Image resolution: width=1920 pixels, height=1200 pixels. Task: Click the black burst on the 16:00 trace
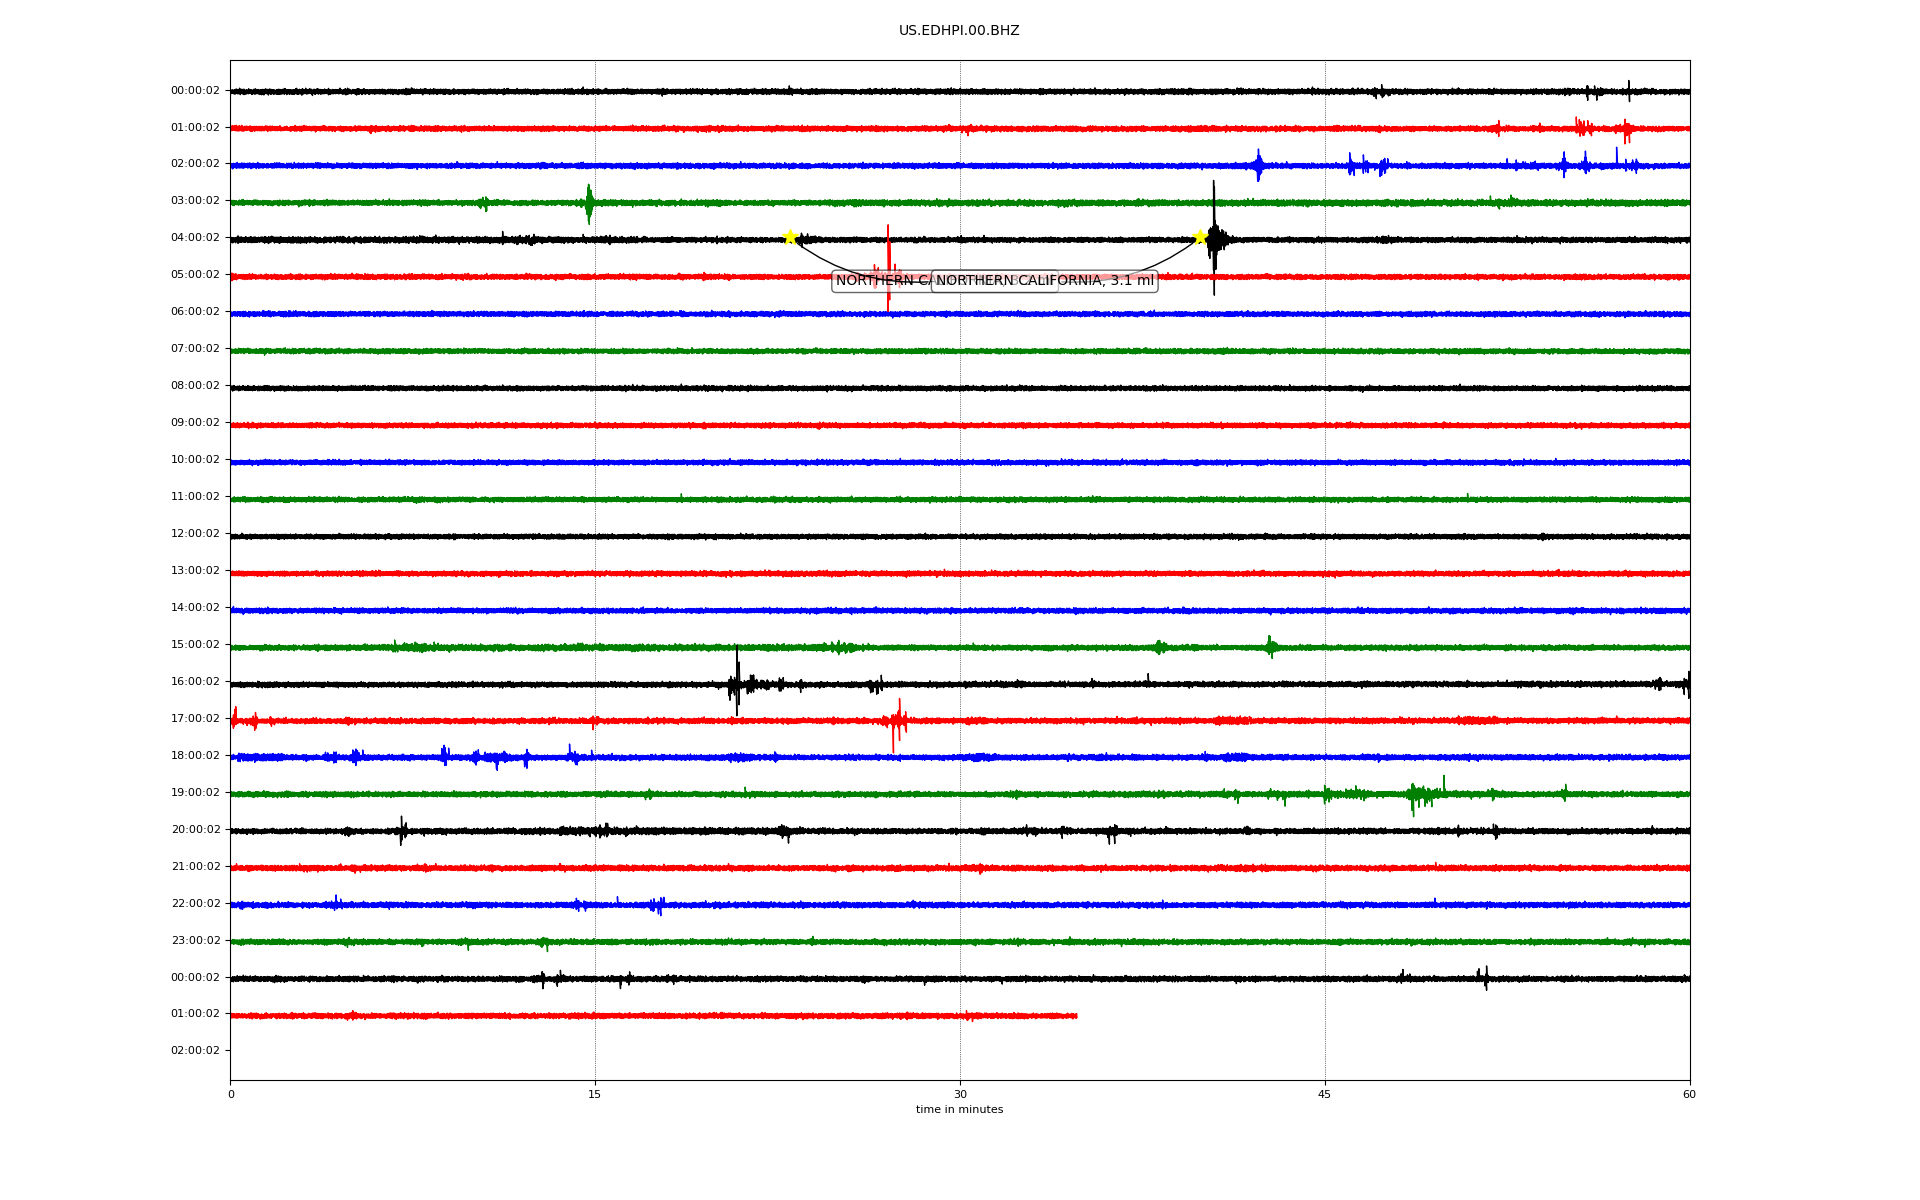pos(737,683)
